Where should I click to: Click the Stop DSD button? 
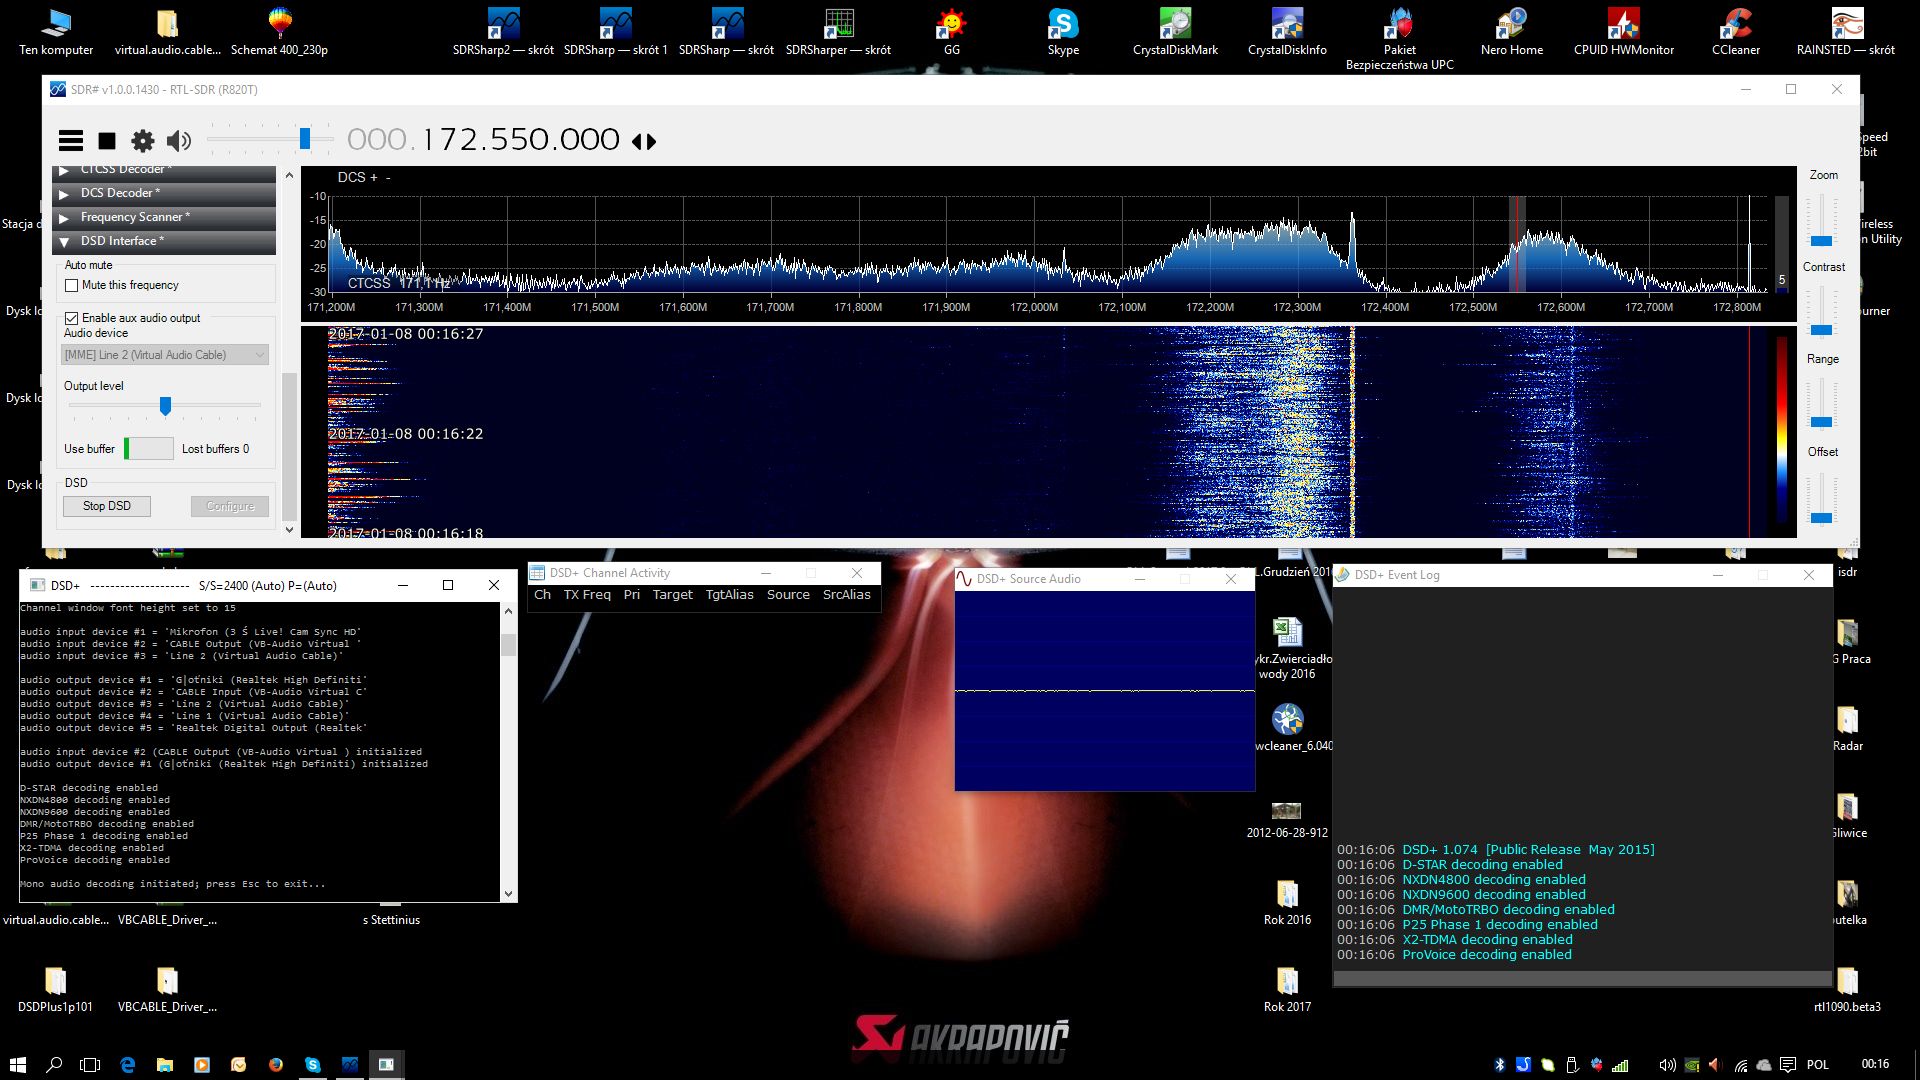click(x=107, y=506)
